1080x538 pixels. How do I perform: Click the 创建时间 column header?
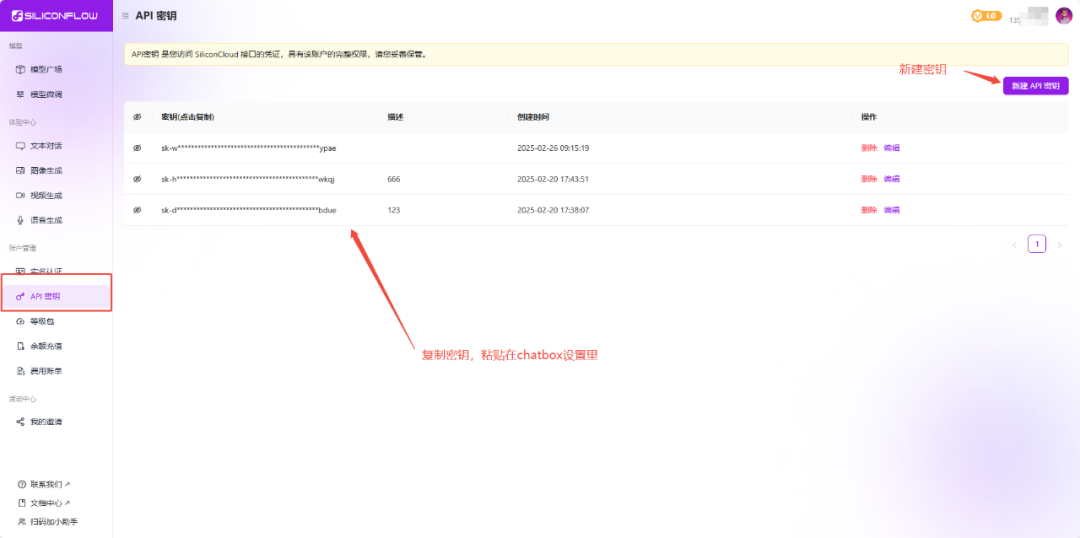coord(533,117)
